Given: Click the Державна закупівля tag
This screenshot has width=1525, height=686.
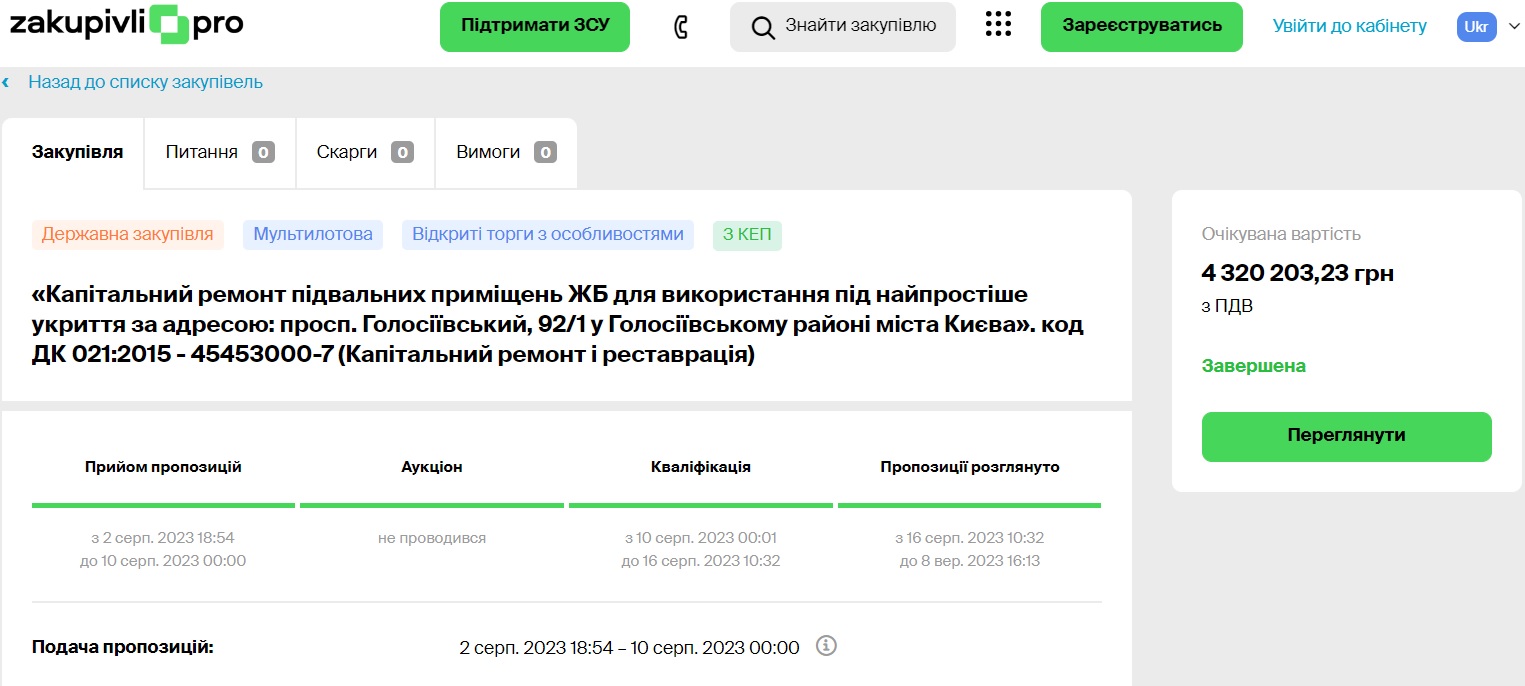Looking at the screenshot, I should (x=127, y=234).
